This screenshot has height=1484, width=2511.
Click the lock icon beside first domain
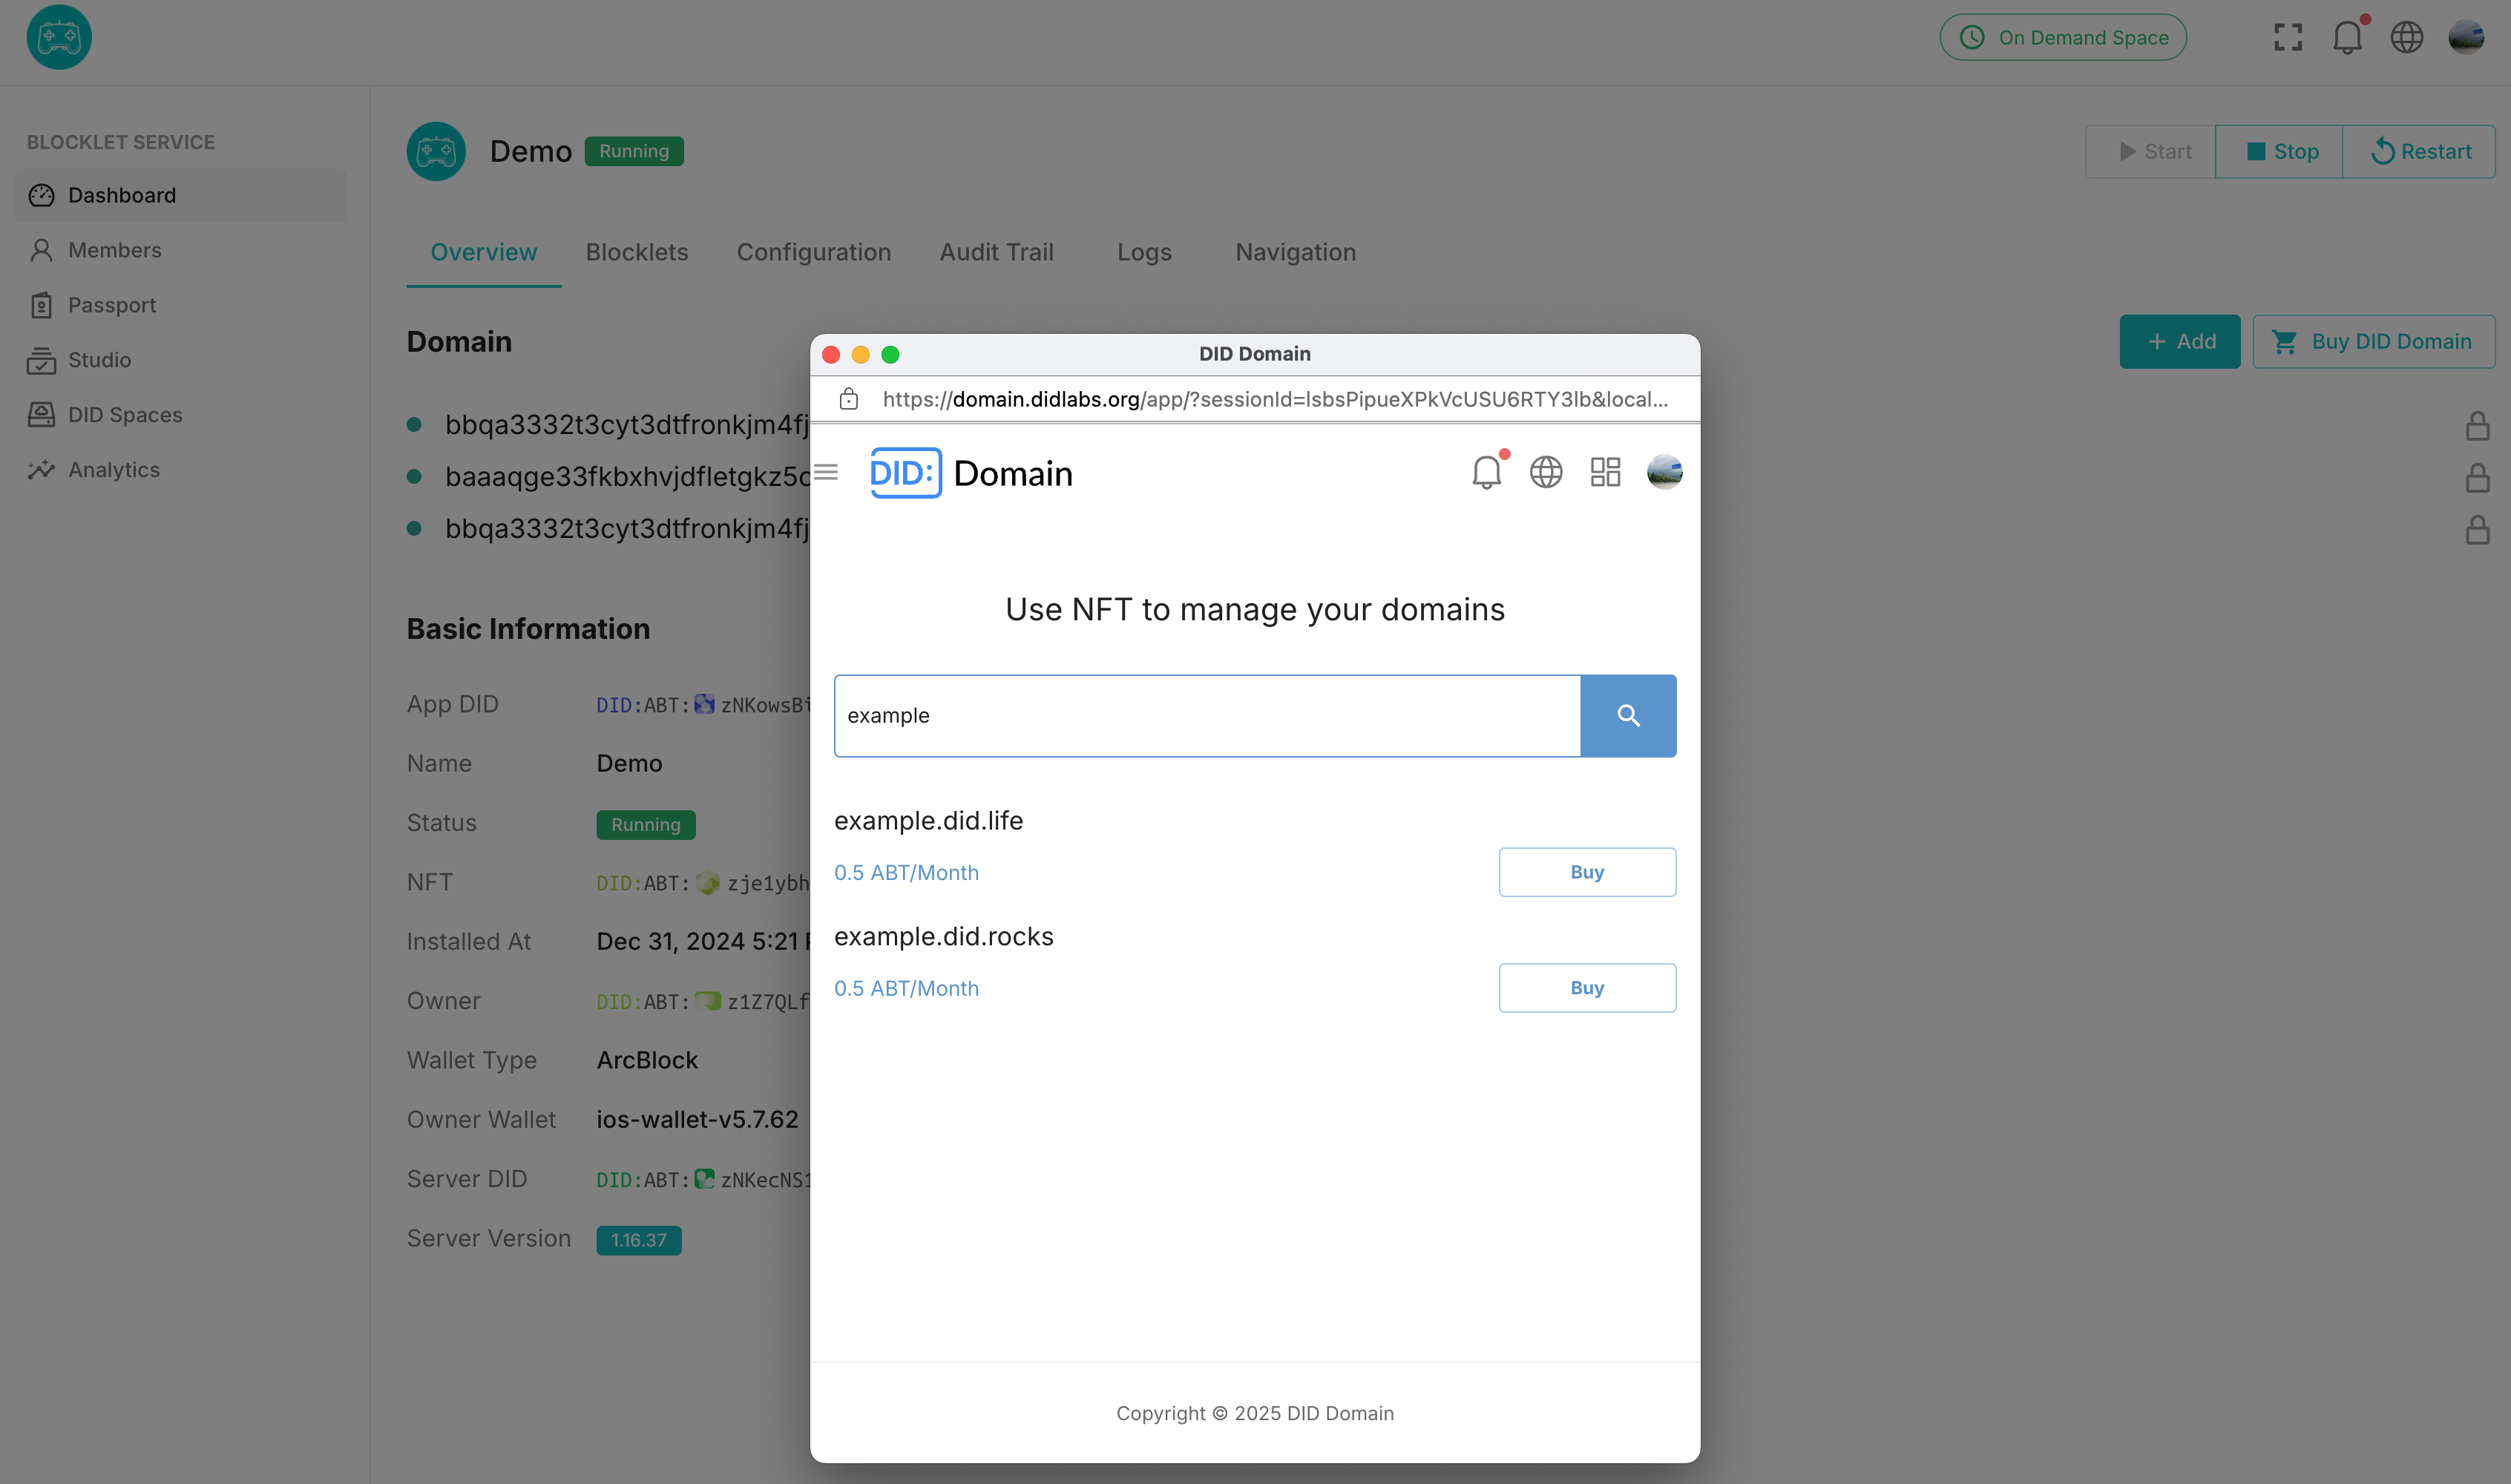click(2476, 426)
